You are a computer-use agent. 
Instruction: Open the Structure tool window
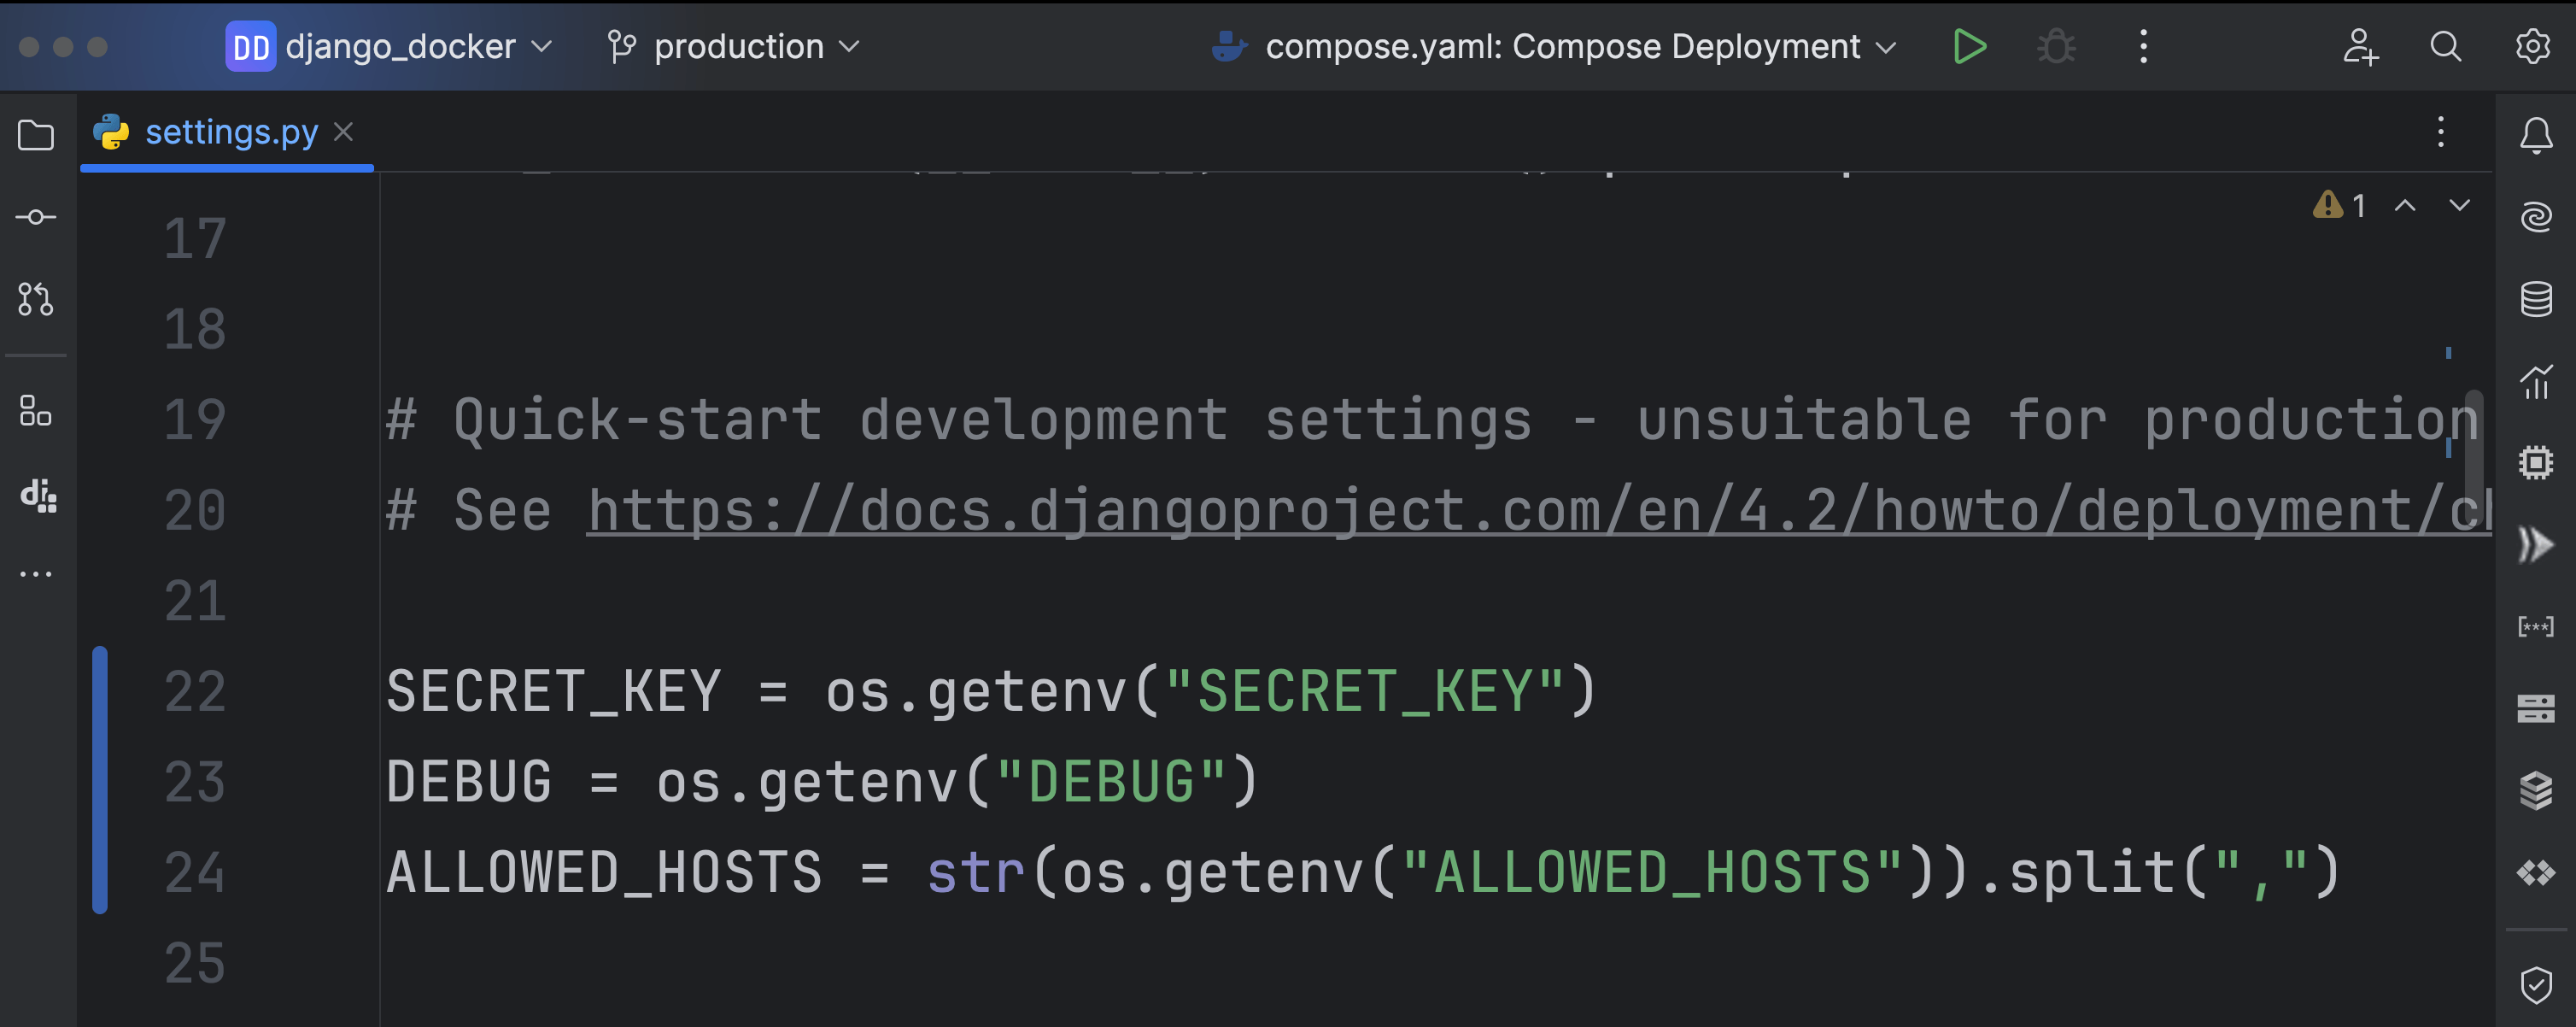pos(36,411)
